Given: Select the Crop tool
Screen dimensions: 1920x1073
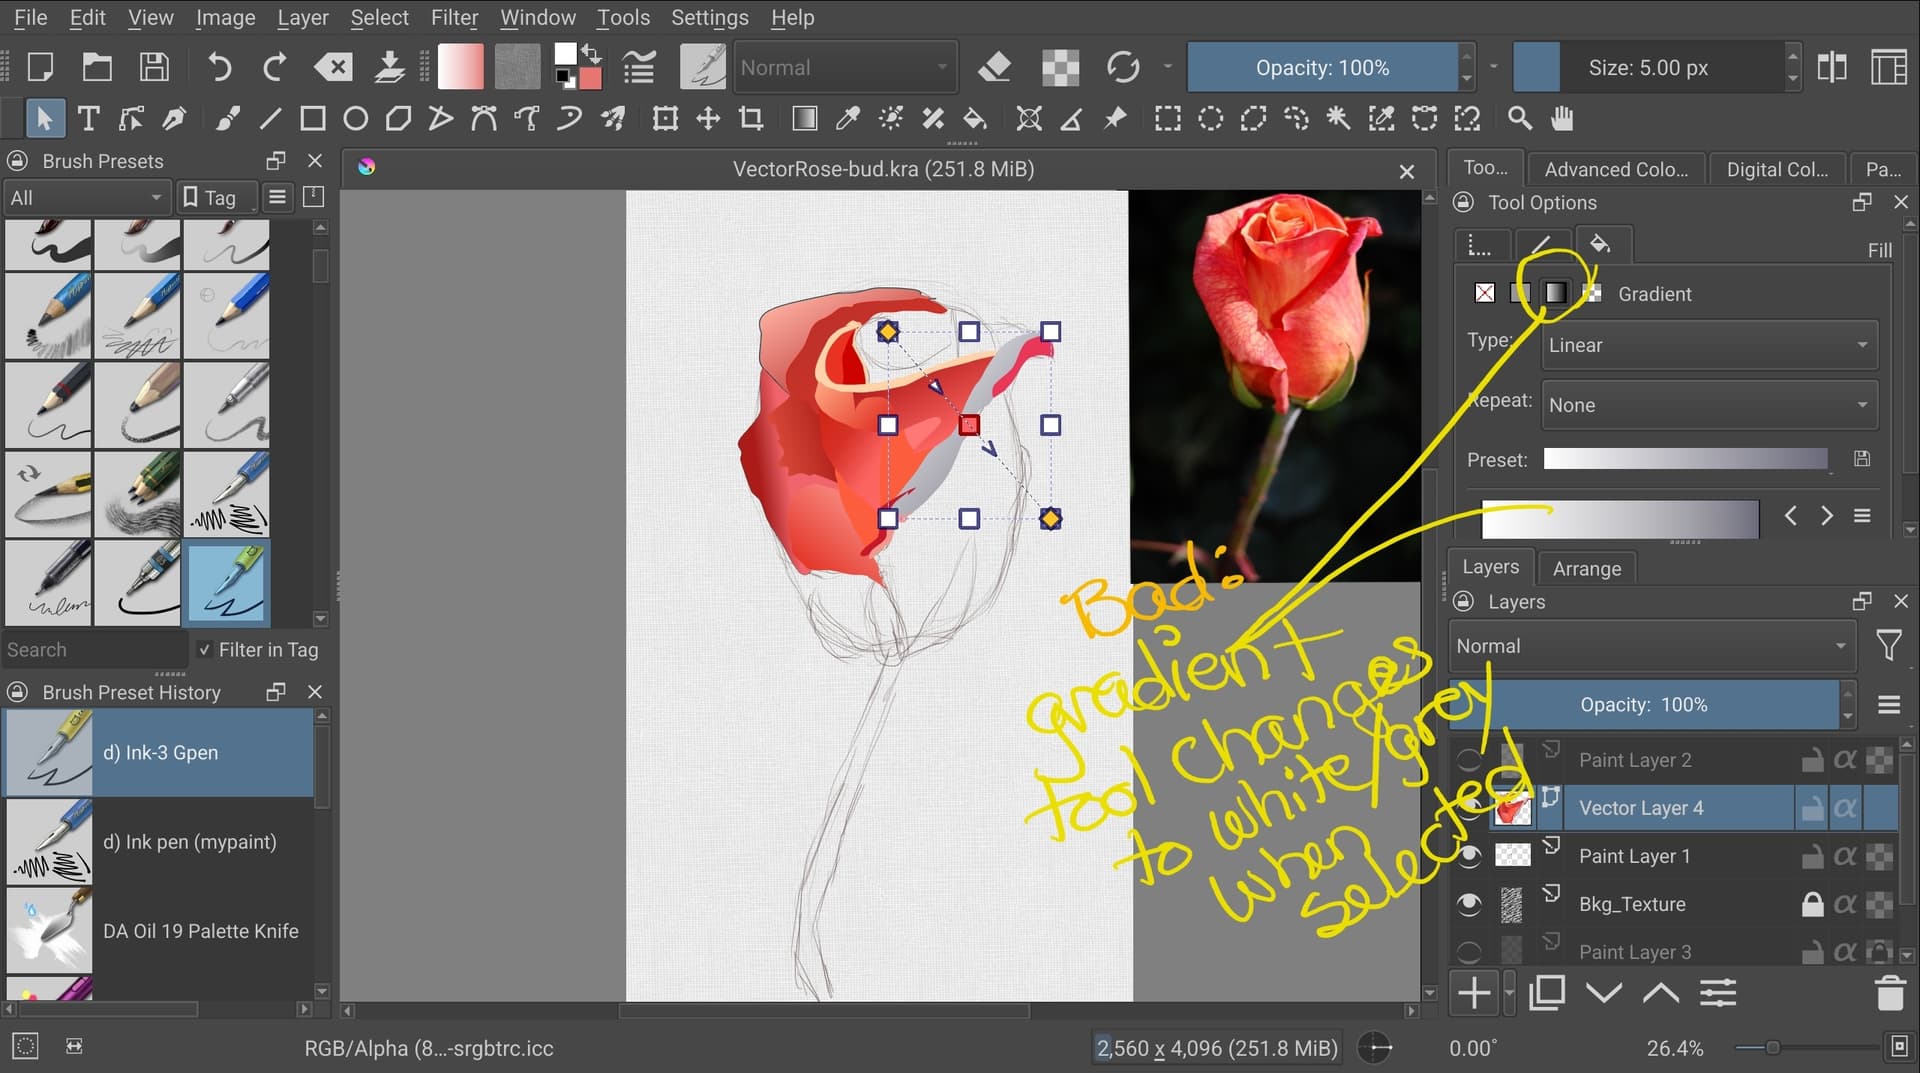Looking at the screenshot, I should 751,119.
